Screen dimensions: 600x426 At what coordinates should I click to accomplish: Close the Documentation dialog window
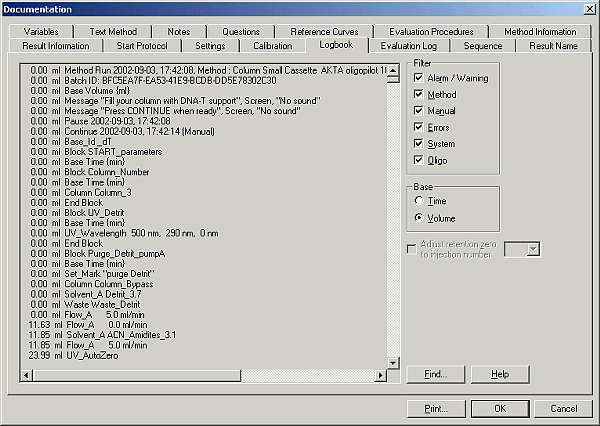click(587, 9)
